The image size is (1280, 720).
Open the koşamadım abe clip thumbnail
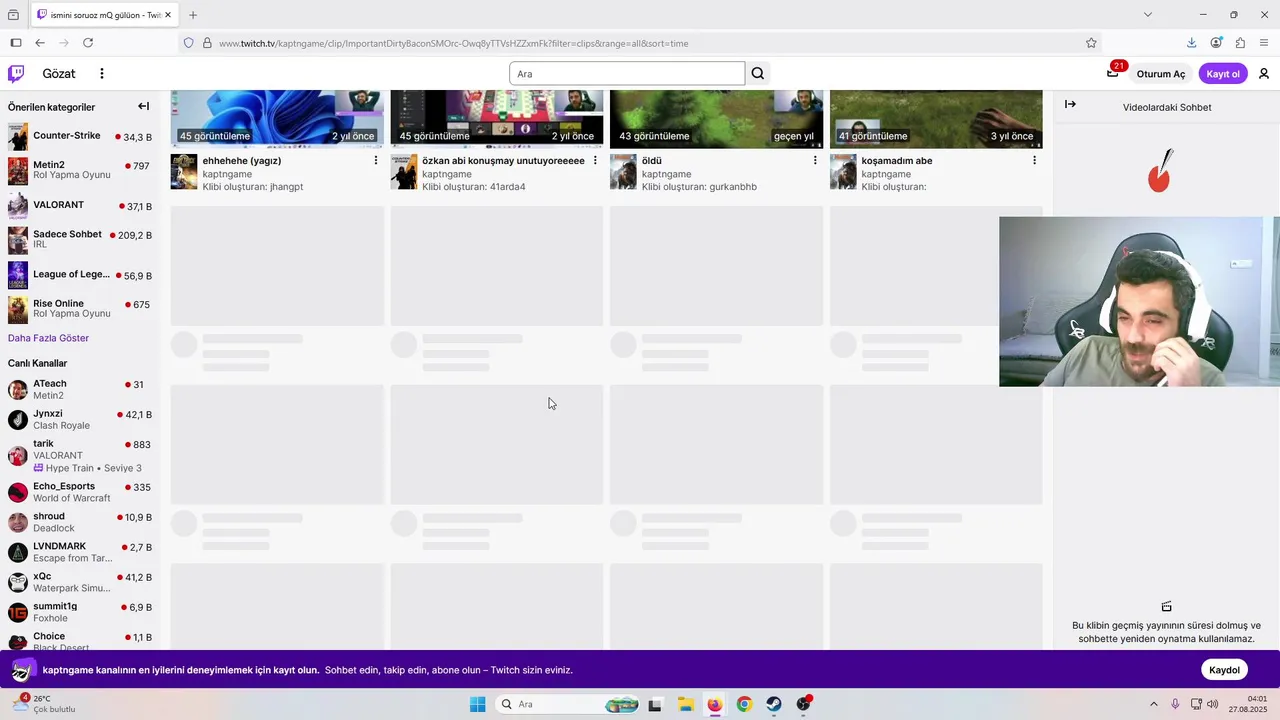pyautogui.click(x=936, y=119)
